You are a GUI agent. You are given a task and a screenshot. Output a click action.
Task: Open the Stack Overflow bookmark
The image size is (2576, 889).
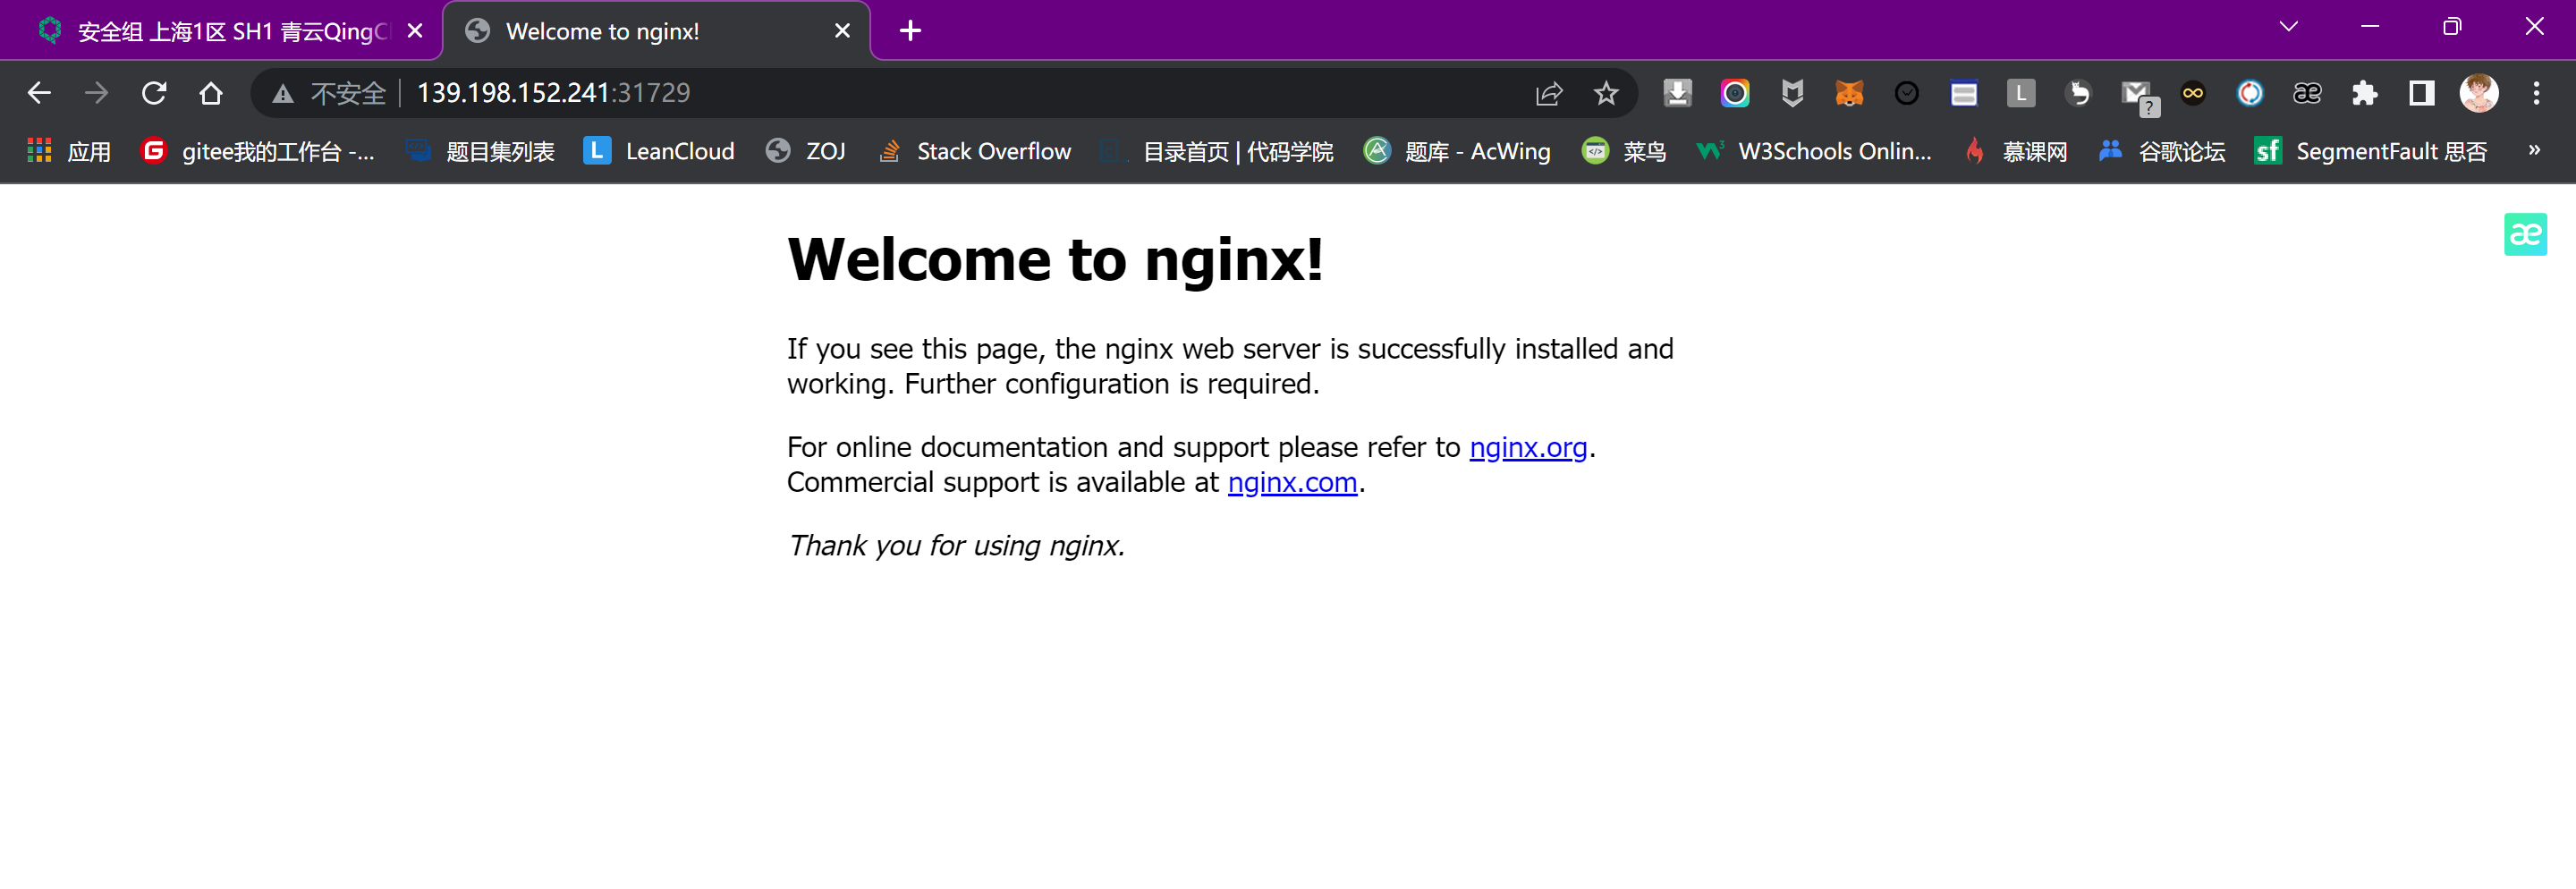click(x=974, y=151)
